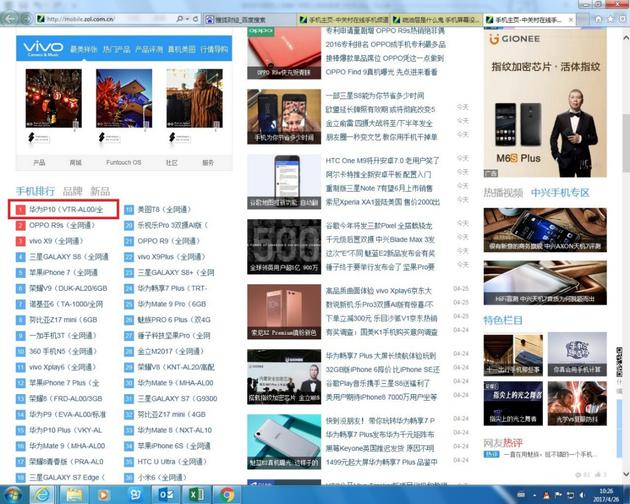Click 真机美图 in the vivo banner

[181, 49]
